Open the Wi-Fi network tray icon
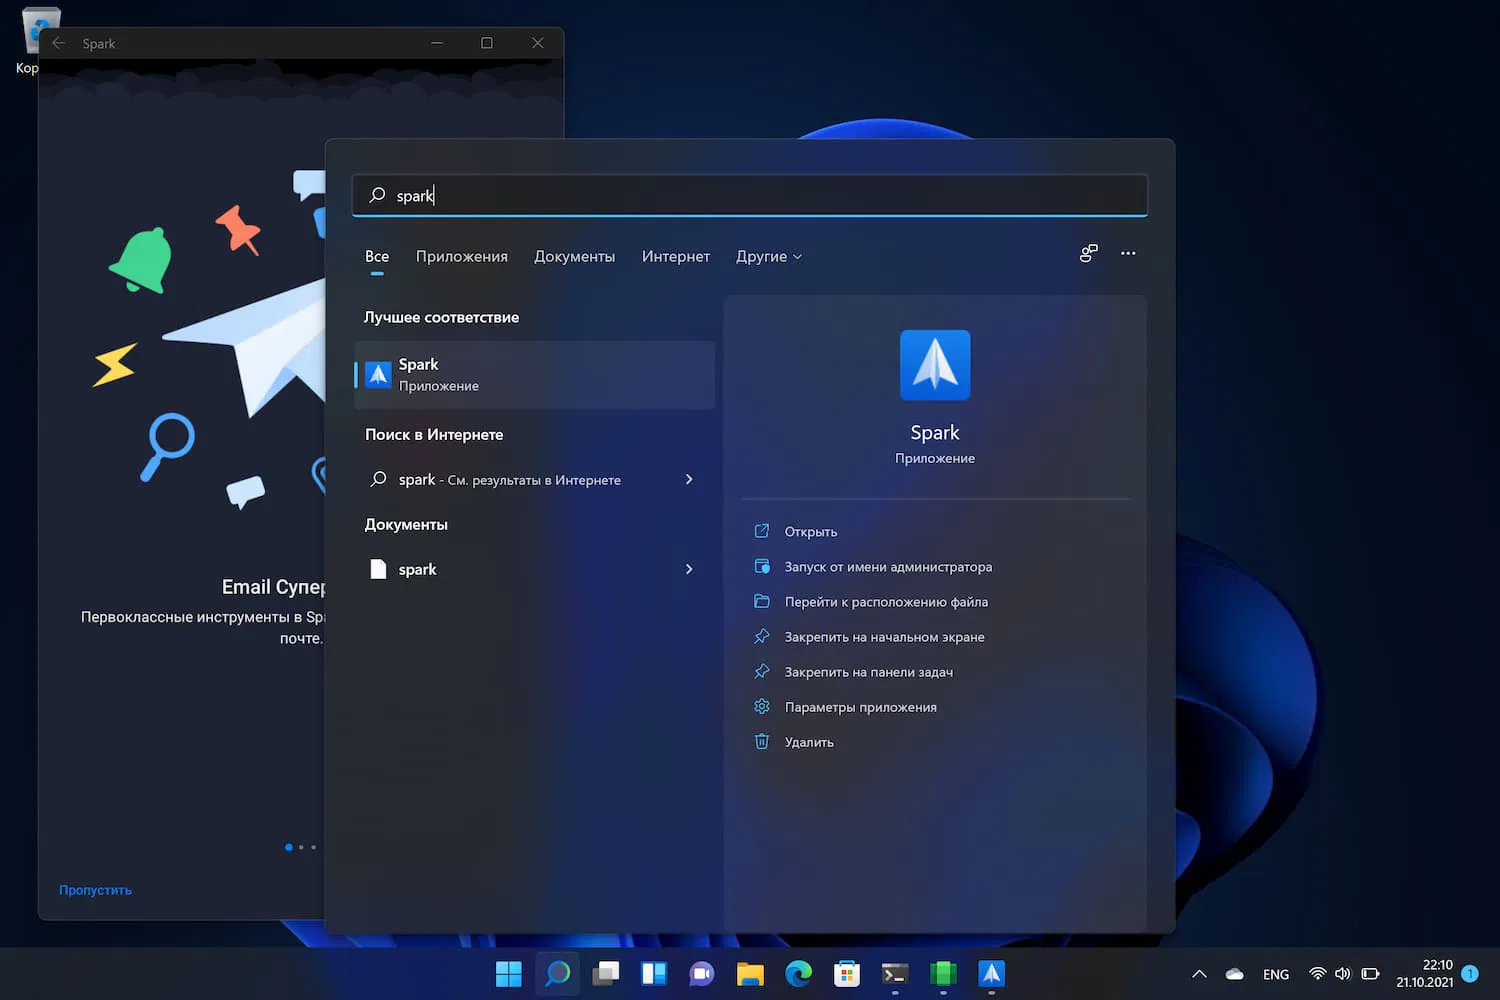Screen dimensions: 1500x1000 (x=1318, y=974)
